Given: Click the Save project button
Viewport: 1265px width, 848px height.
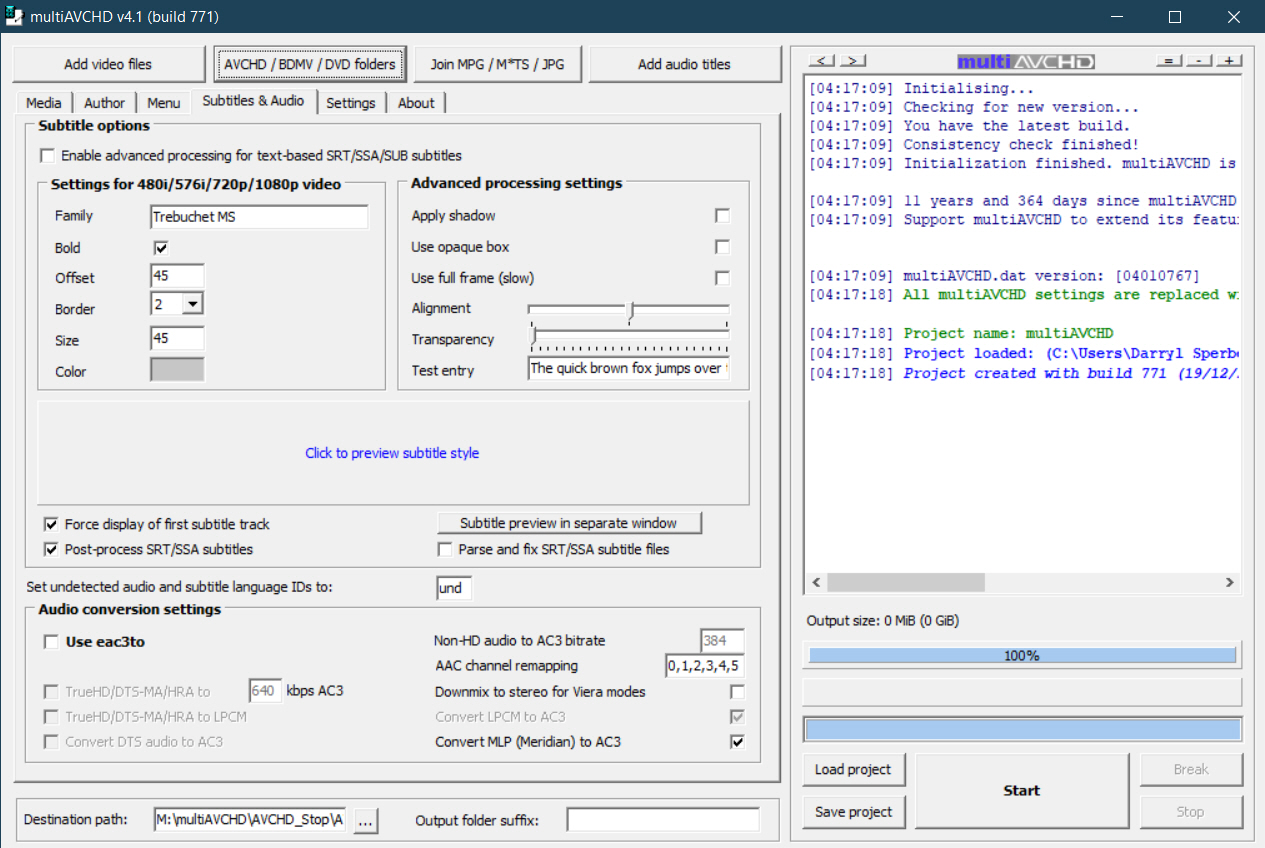Looking at the screenshot, I should point(854,812).
